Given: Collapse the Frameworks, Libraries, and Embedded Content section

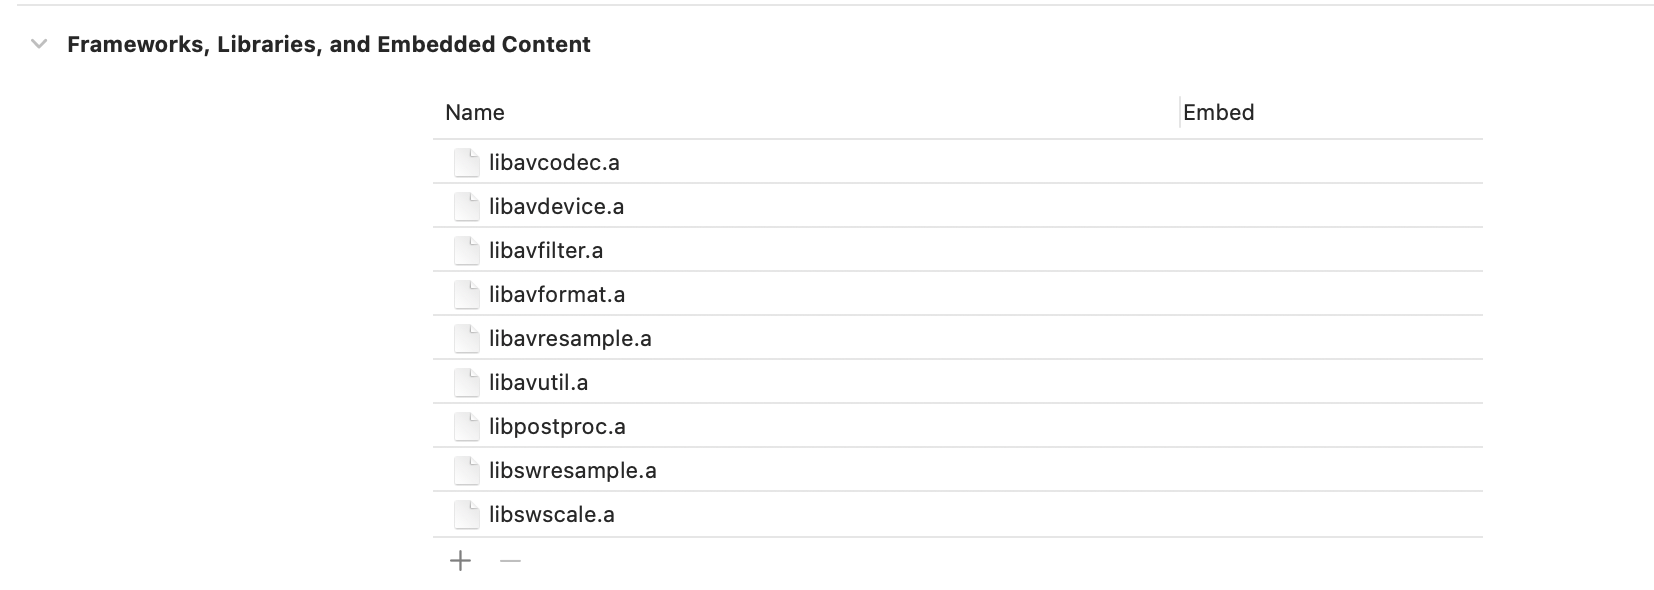Looking at the screenshot, I should [39, 44].
